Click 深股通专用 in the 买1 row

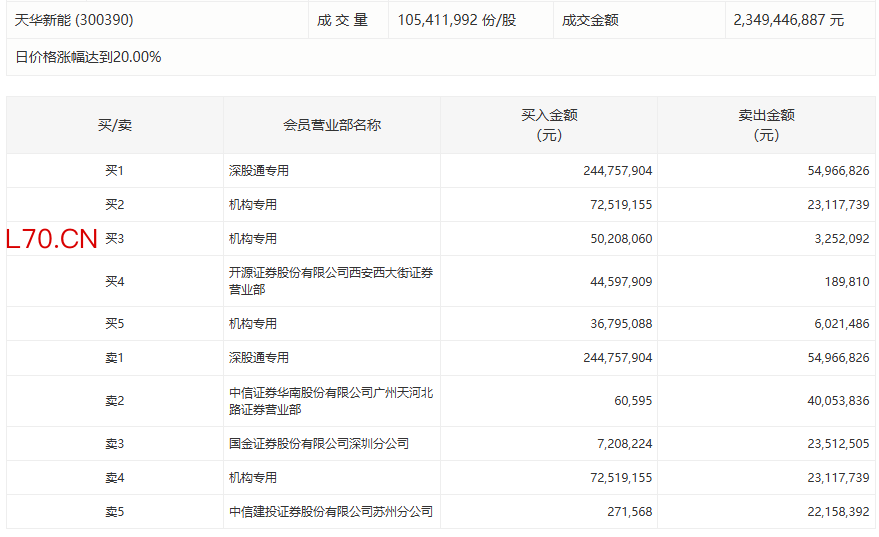259,171
